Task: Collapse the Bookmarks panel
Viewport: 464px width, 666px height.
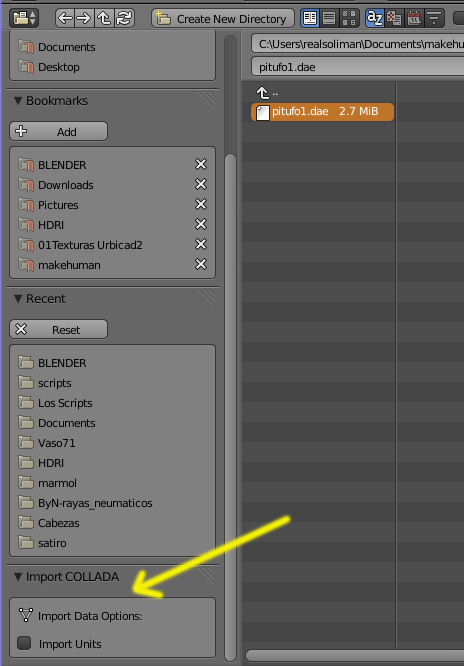Action: pos(18,101)
